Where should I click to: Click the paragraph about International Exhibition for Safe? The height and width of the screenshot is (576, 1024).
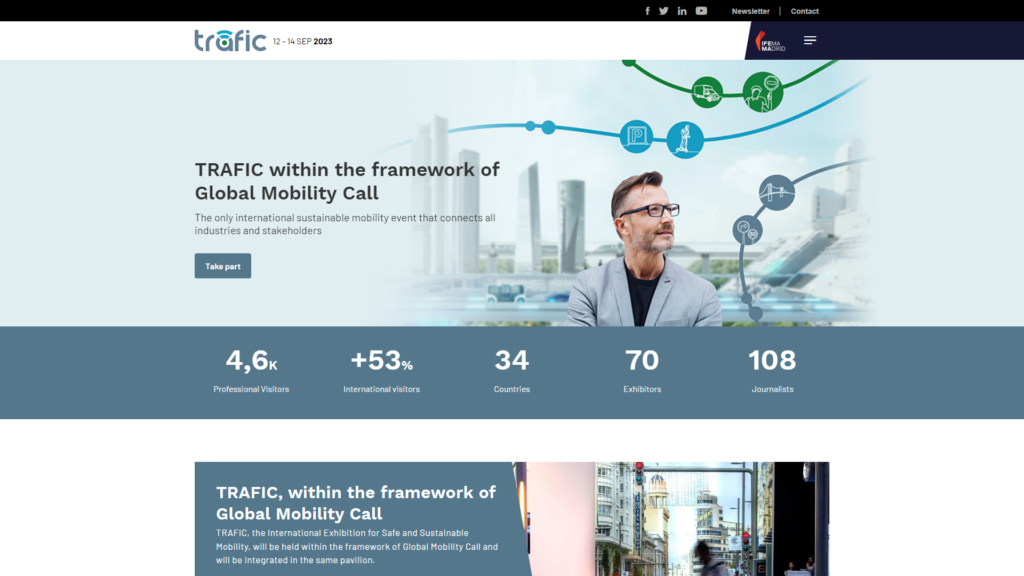[357, 547]
